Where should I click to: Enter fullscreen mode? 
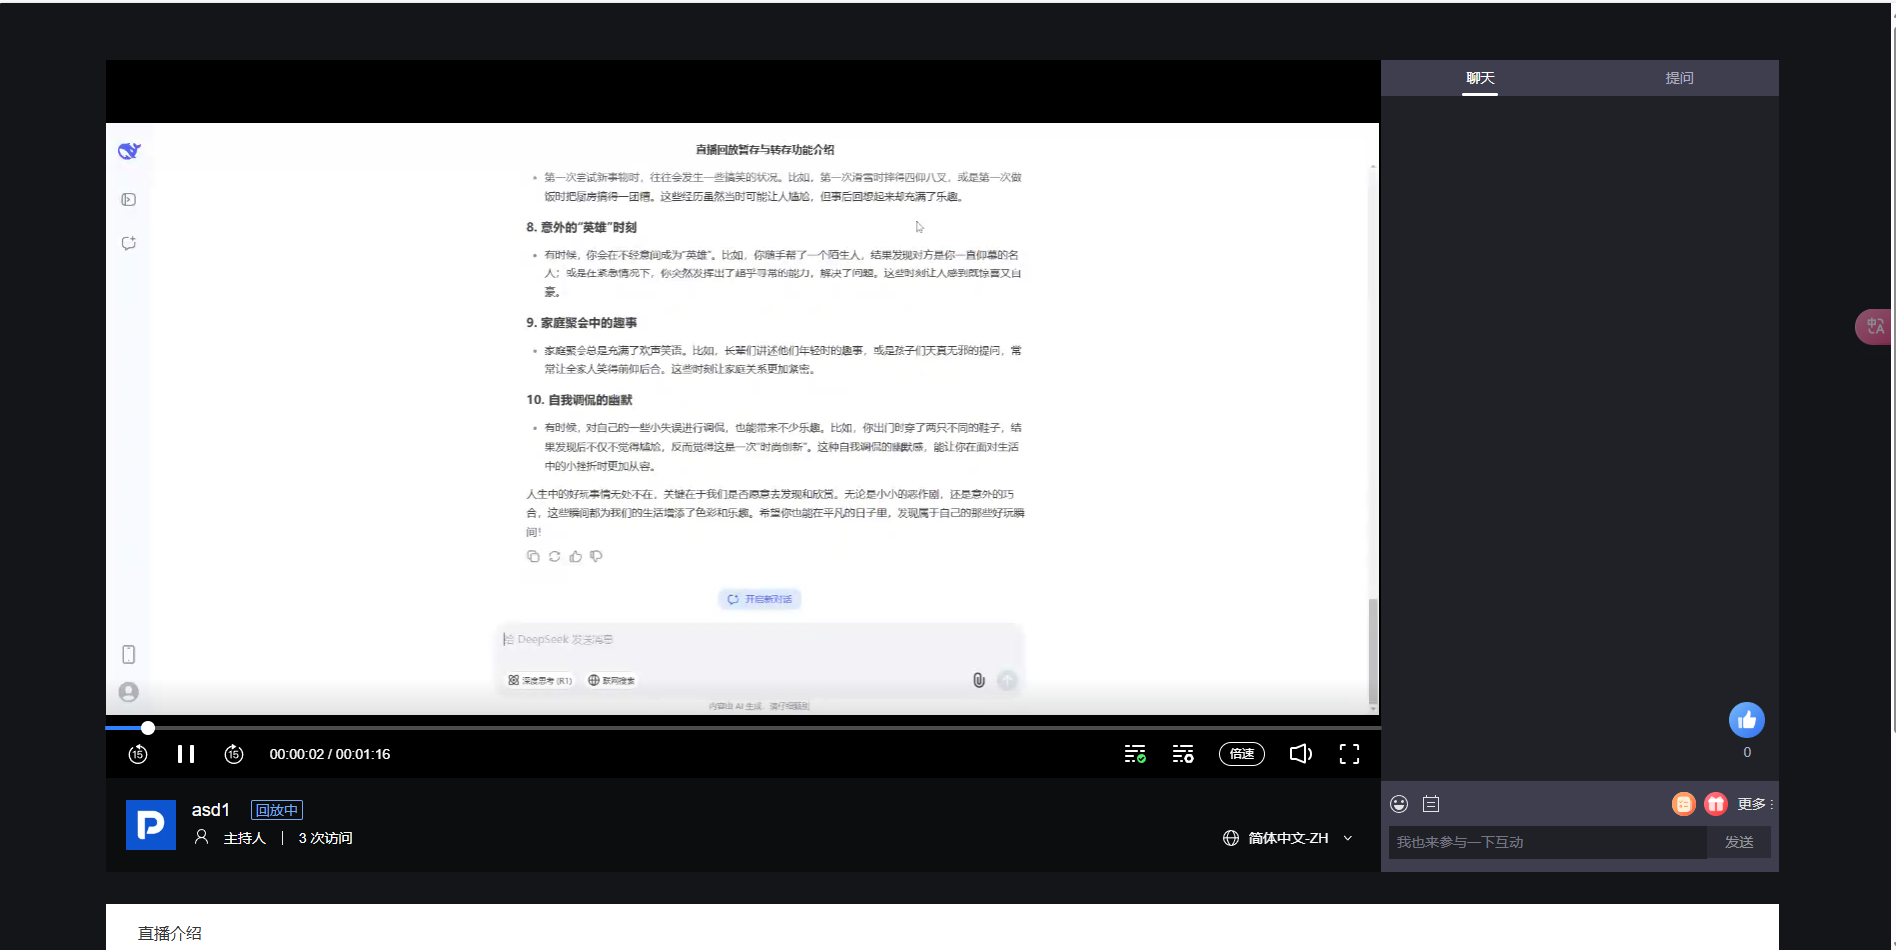click(1349, 754)
